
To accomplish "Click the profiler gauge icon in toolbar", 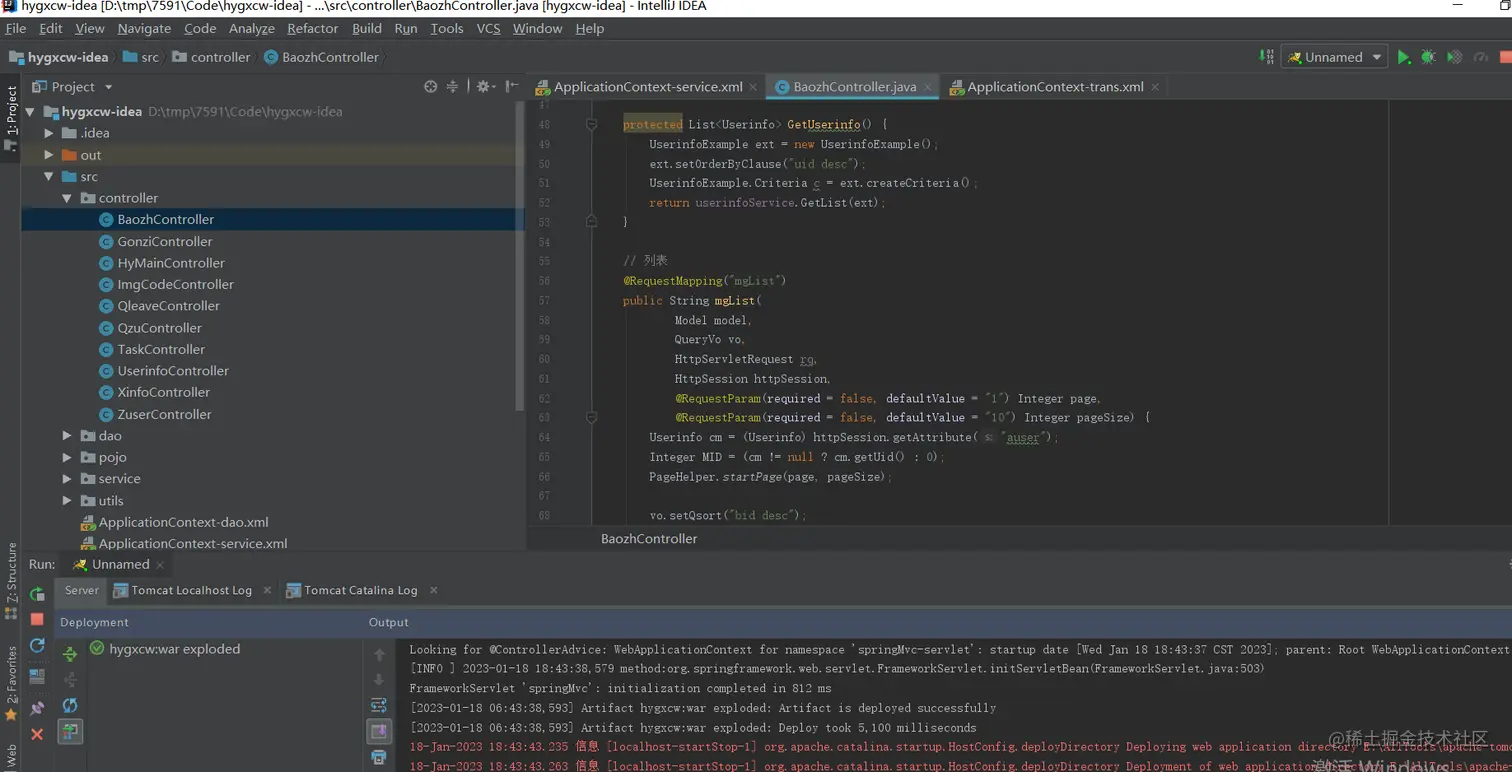I will [1481, 57].
